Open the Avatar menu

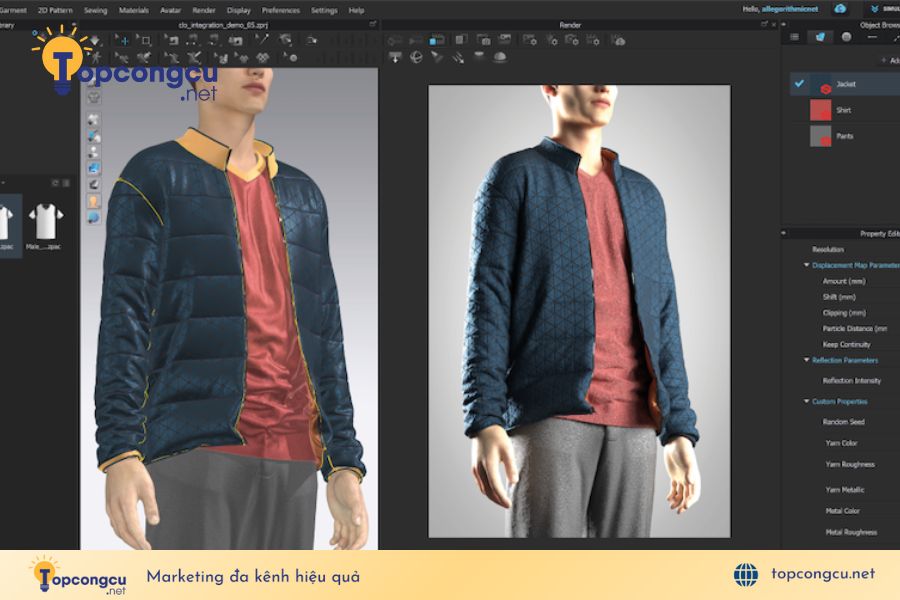(x=170, y=10)
